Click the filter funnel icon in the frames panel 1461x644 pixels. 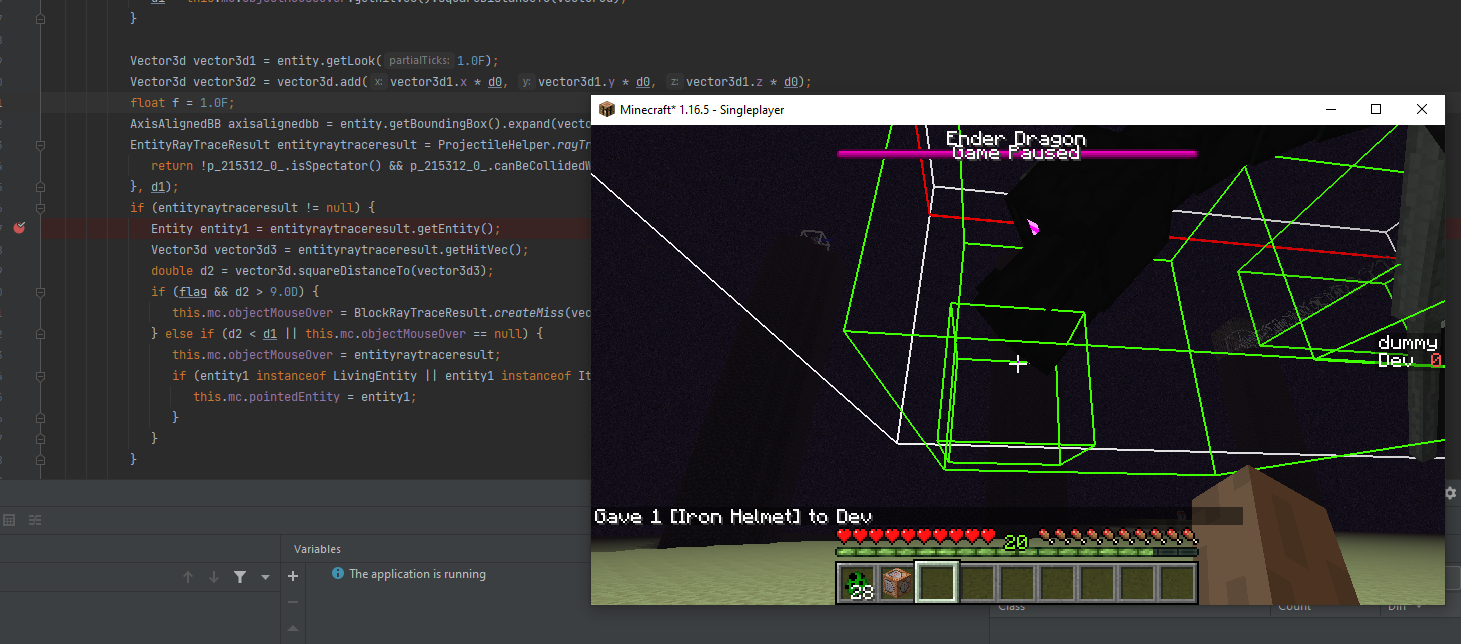click(238, 576)
